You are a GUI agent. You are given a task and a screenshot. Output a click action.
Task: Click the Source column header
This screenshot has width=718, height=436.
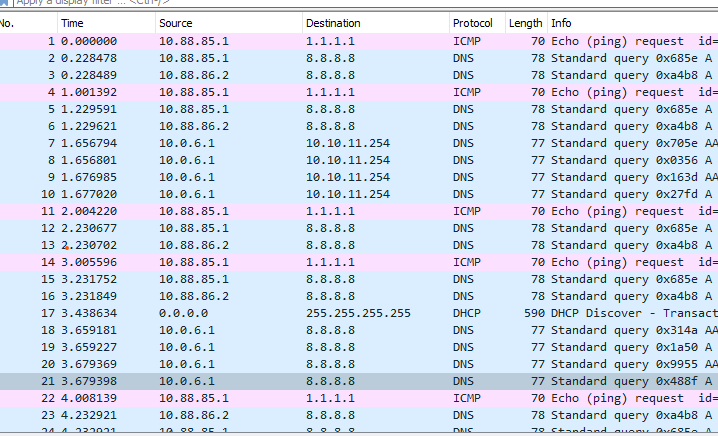point(228,22)
